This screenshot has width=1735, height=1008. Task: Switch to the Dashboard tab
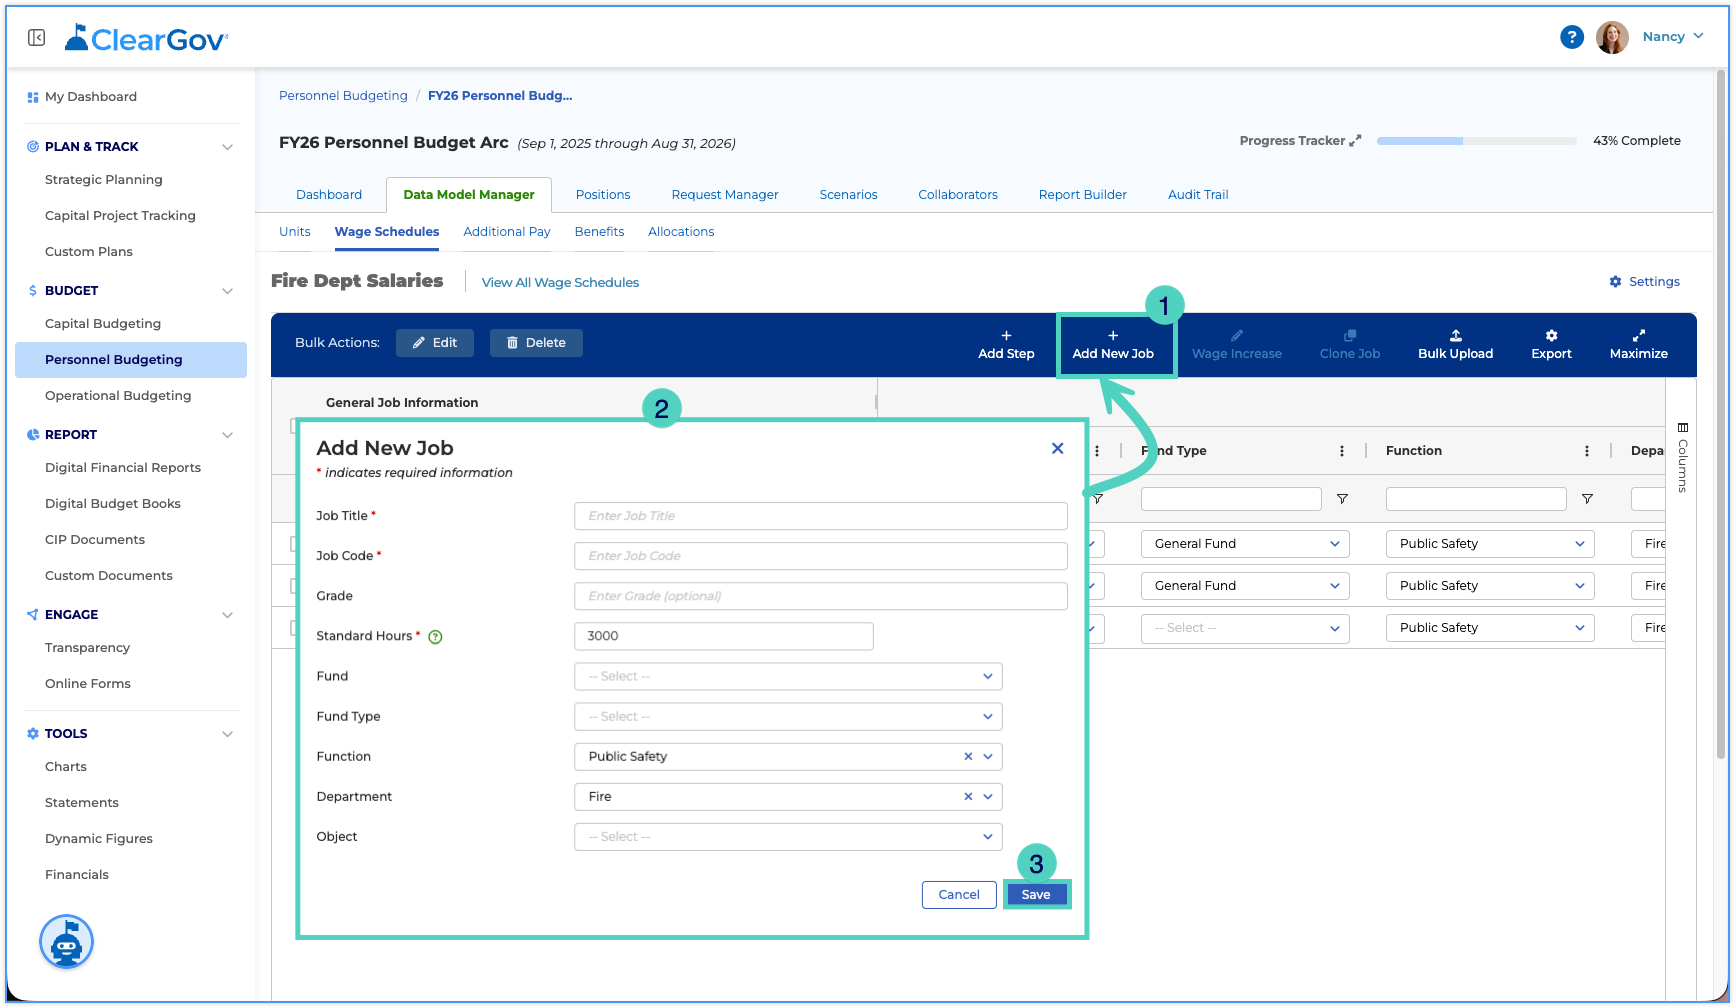tap(329, 195)
